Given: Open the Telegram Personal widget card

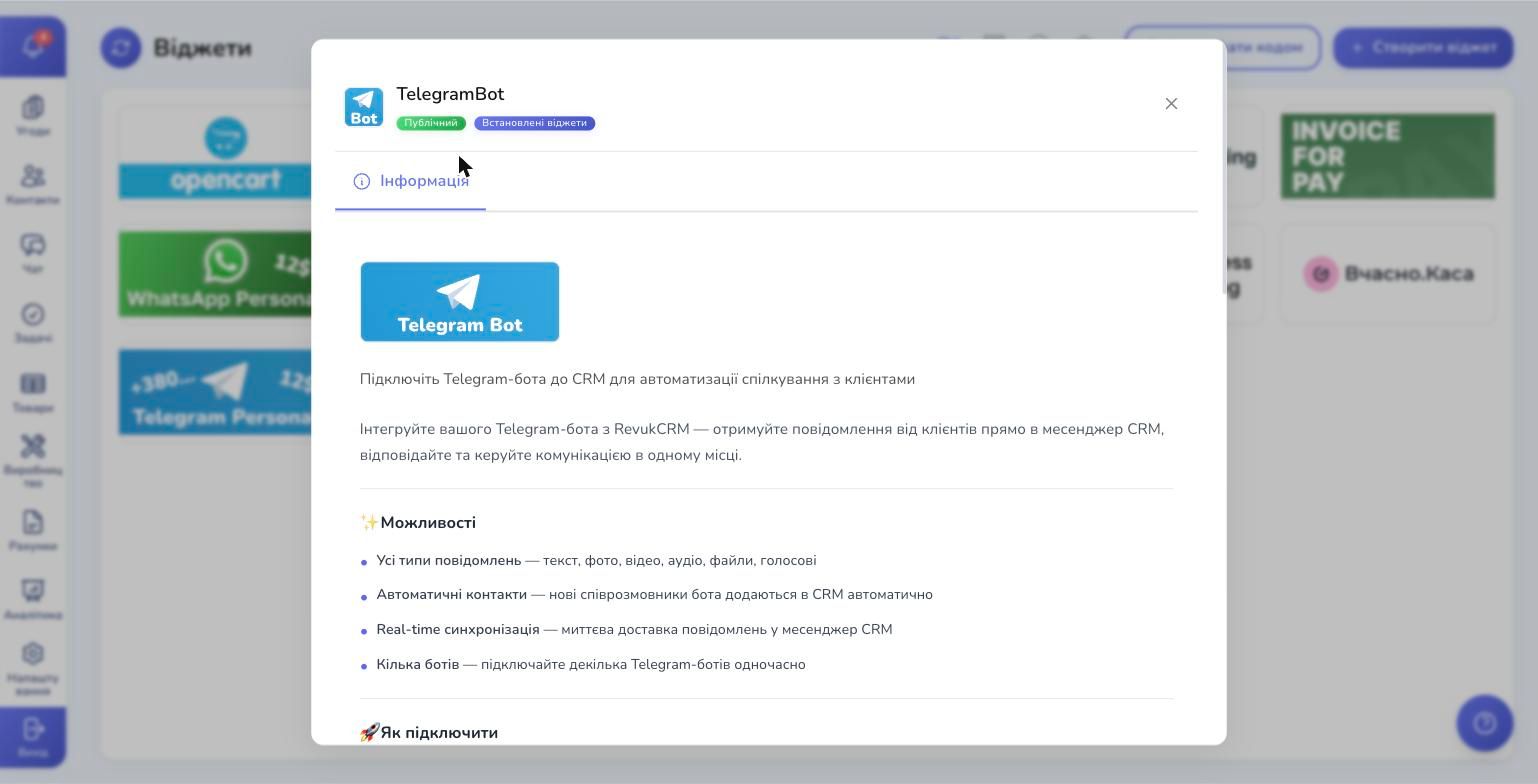Looking at the screenshot, I should [215, 392].
